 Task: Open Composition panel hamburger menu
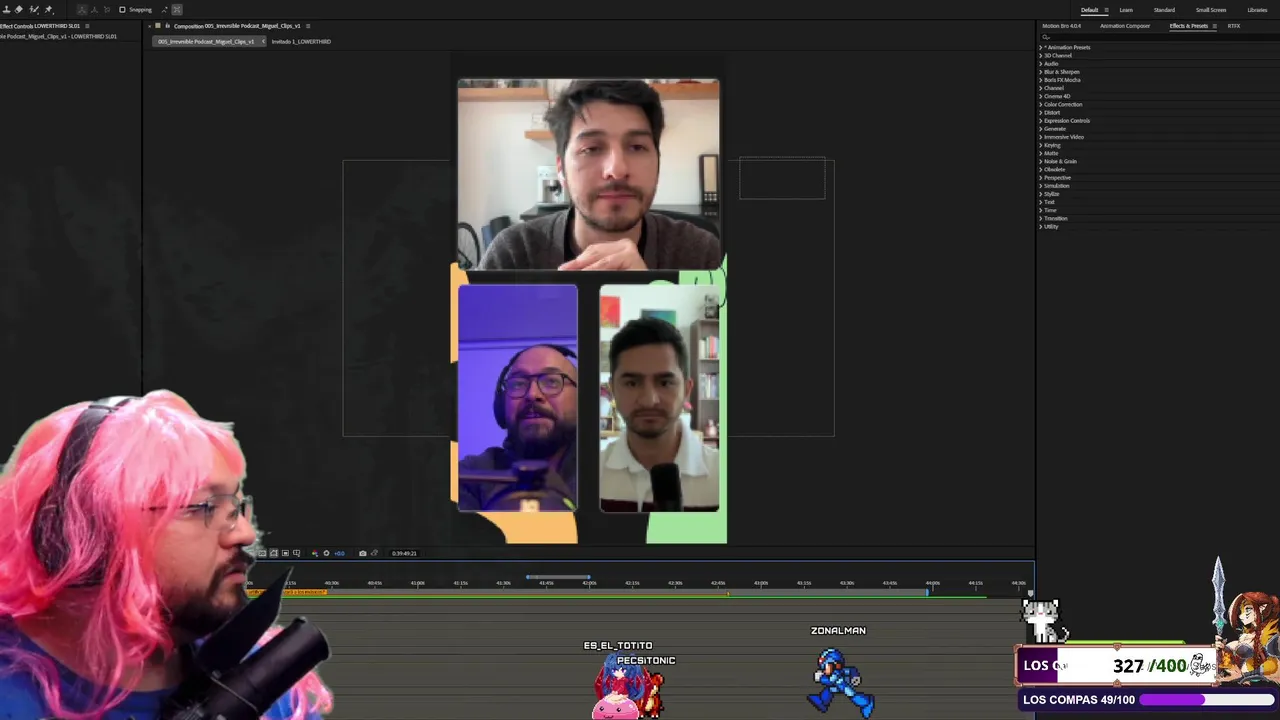[x=308, y=26]
